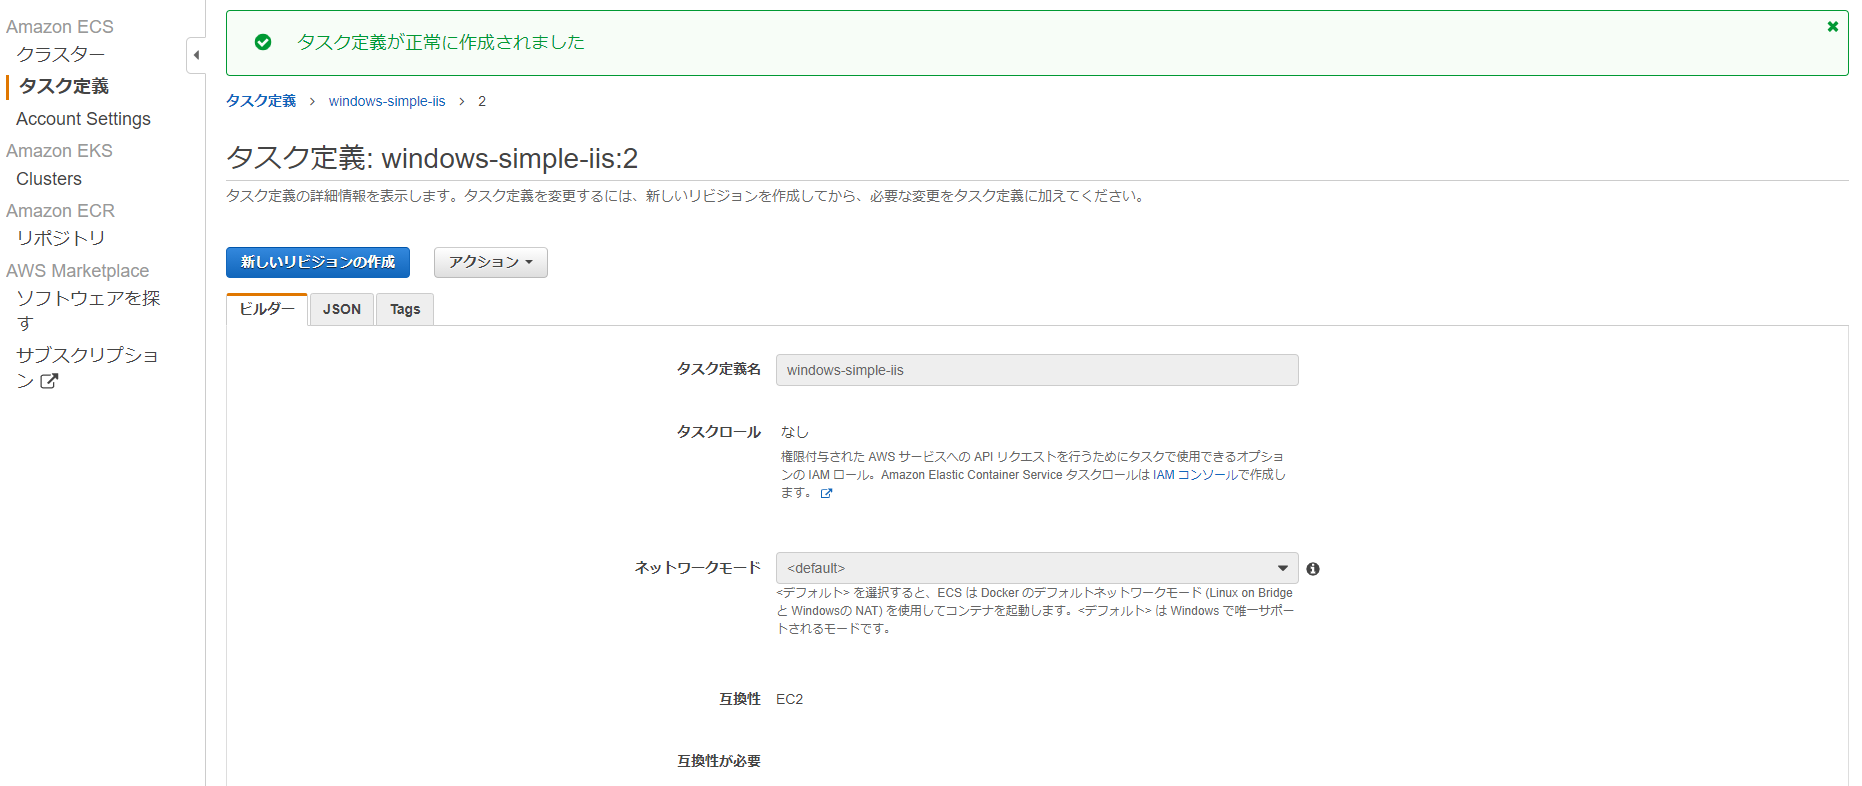
Task: Open Account Settings in sidebar
Action: 83,119
